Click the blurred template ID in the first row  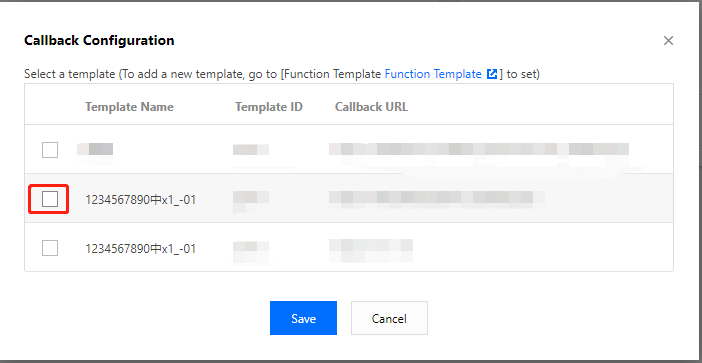[251, 149]
